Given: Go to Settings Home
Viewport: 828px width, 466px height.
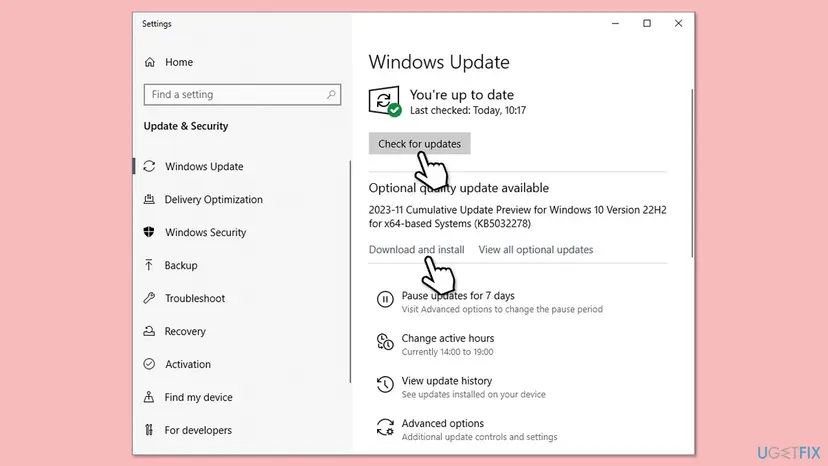Looking at the screenshot, I should click(x=178, y=62).
